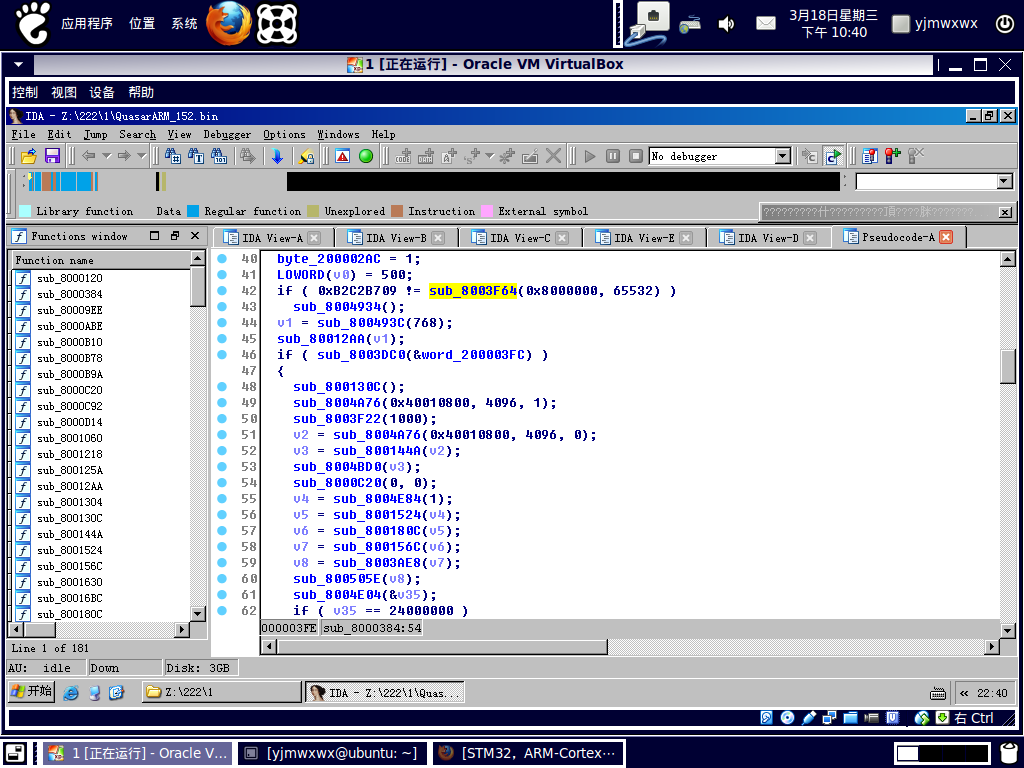Open the VirtualBox 设备 menu
This screenshot has width=1024, height=768.
[101, 92]
